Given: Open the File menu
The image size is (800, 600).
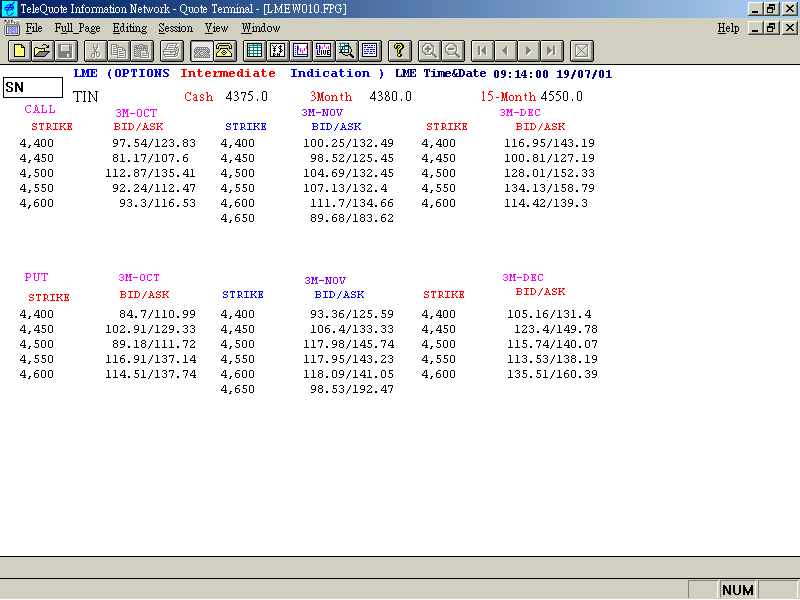Looking at the screenshot, I should click(34, 28).
